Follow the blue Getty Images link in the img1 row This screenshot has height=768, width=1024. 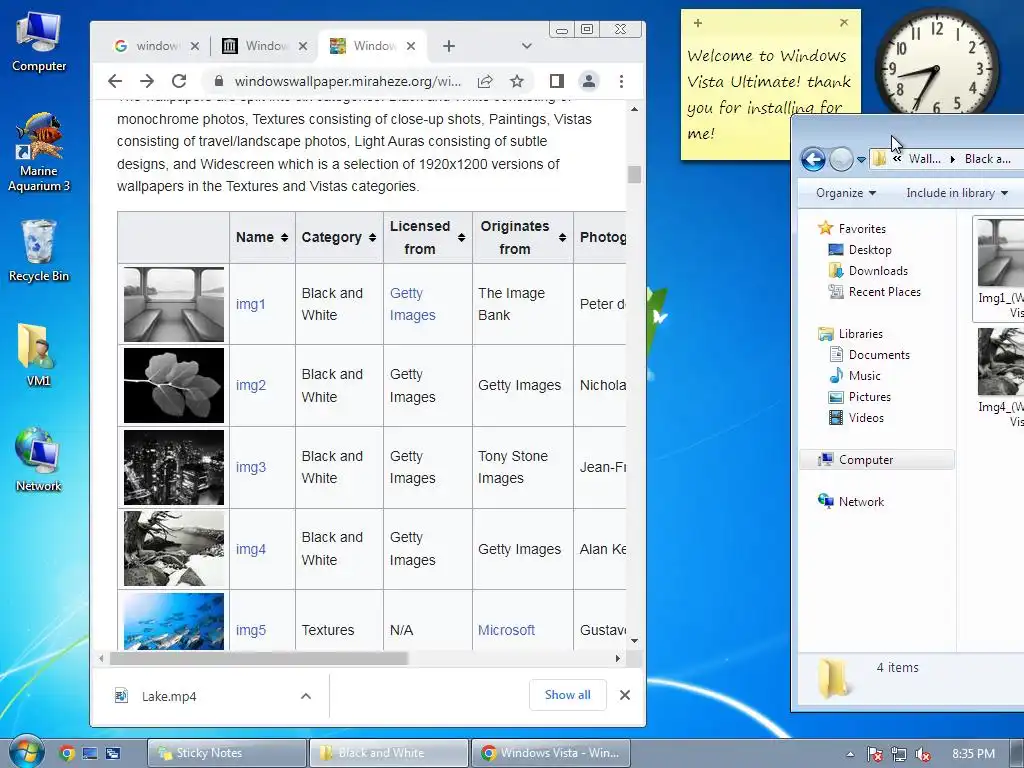pos(413,304)
